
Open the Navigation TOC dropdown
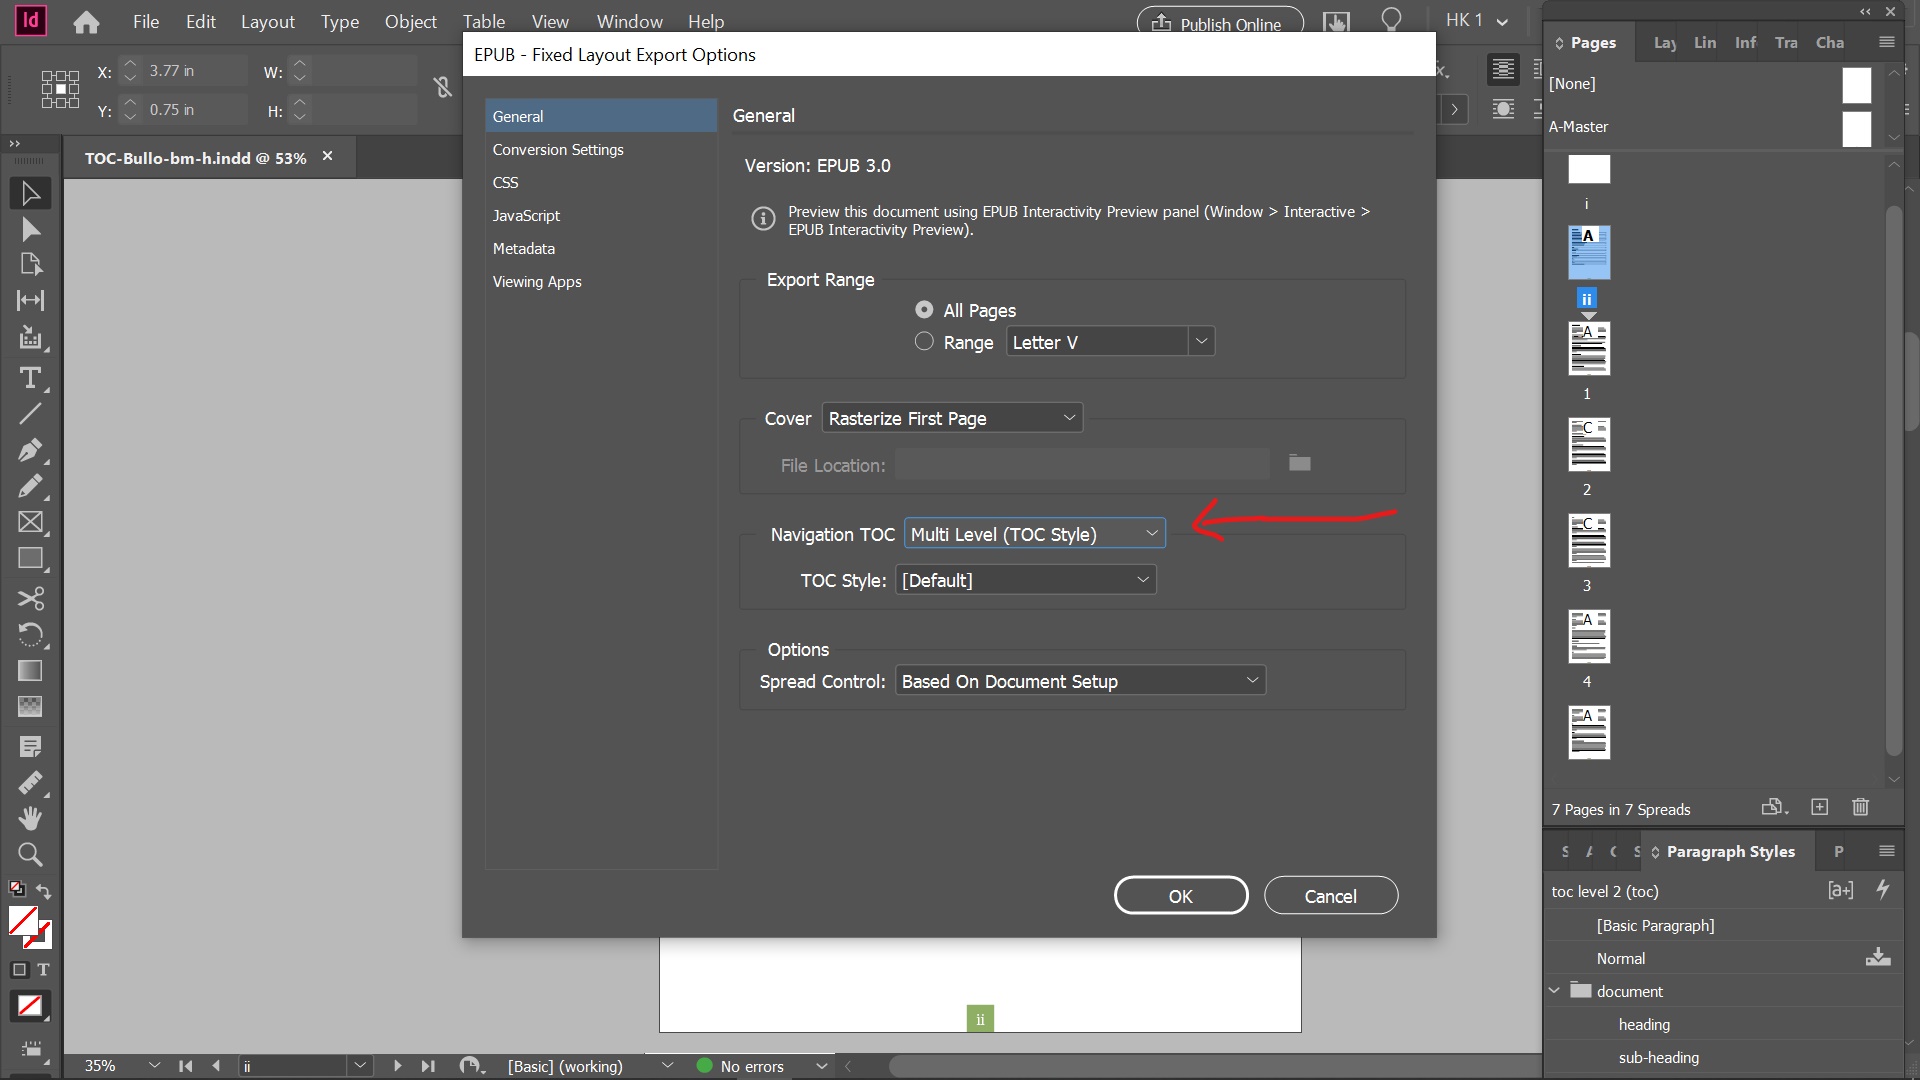pos(1034,534)
